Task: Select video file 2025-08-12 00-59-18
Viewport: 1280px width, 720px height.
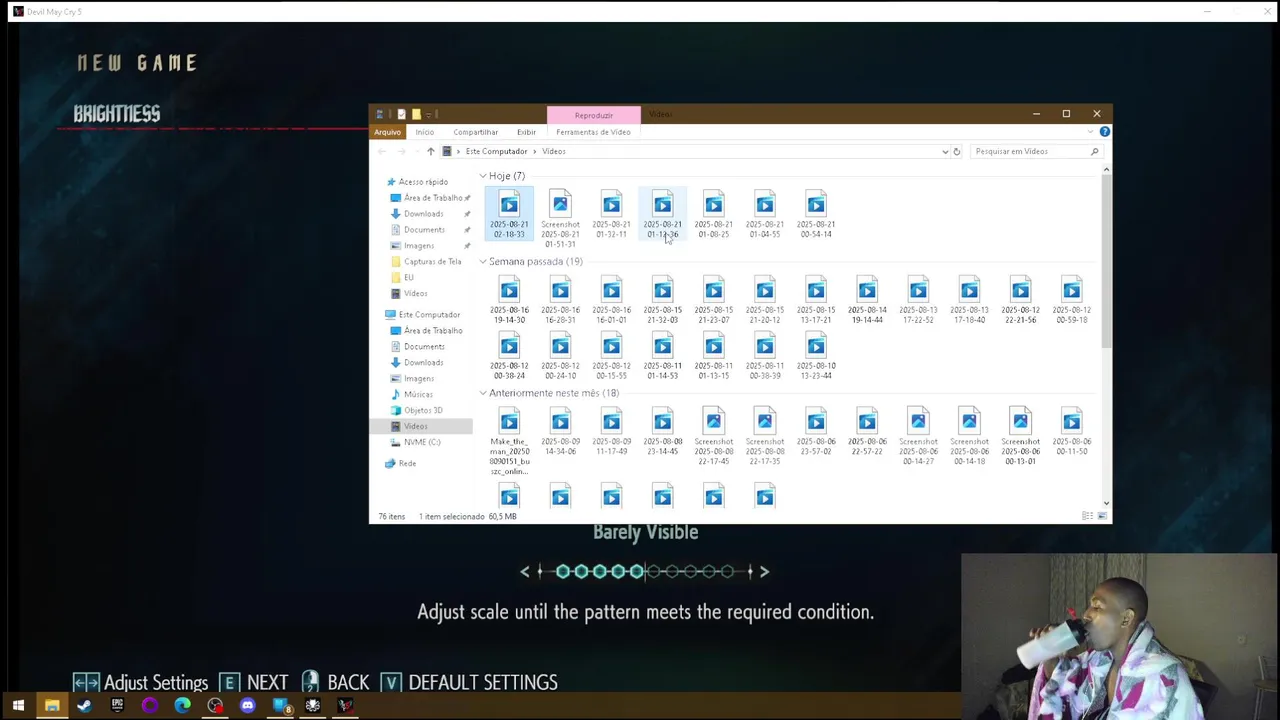Action: 1071,301
